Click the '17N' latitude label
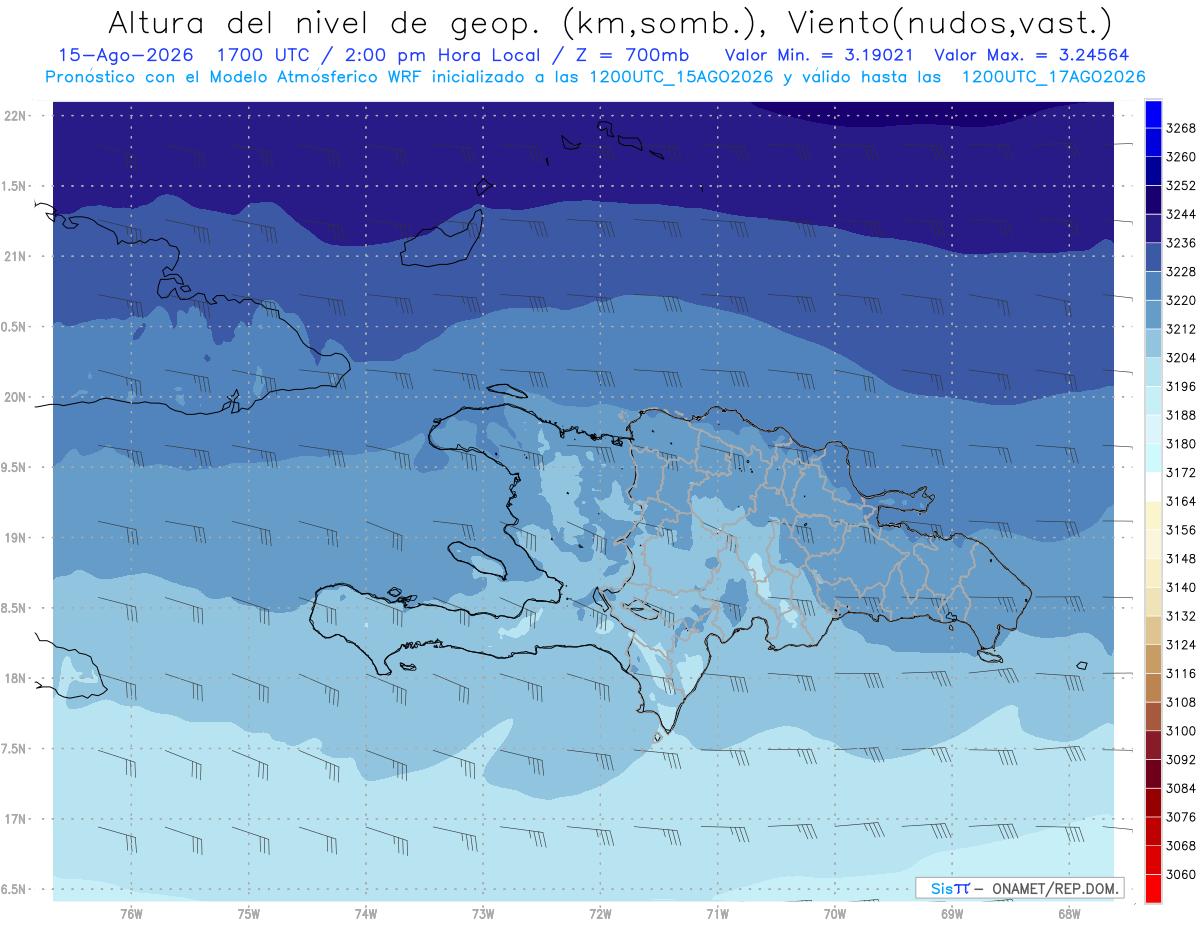This screenshot has width=1200, height=927. point(17,819)
